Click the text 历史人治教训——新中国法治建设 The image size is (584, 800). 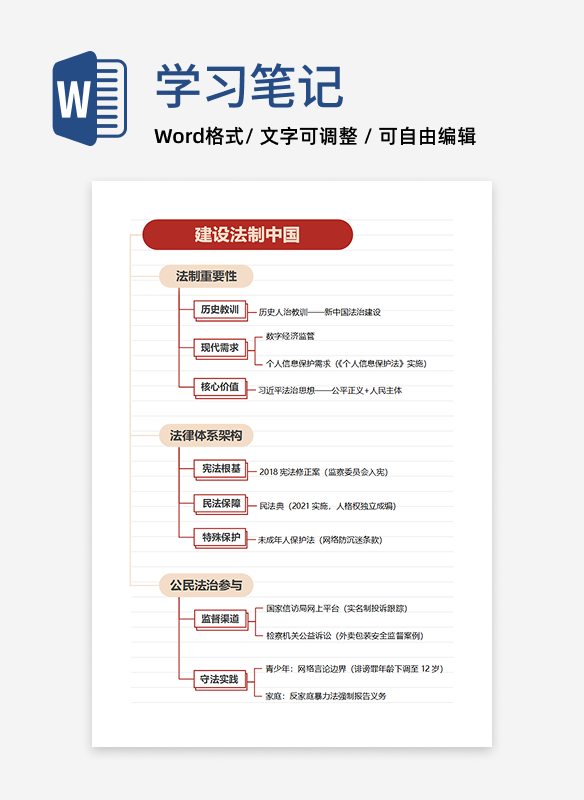(320, 312)
